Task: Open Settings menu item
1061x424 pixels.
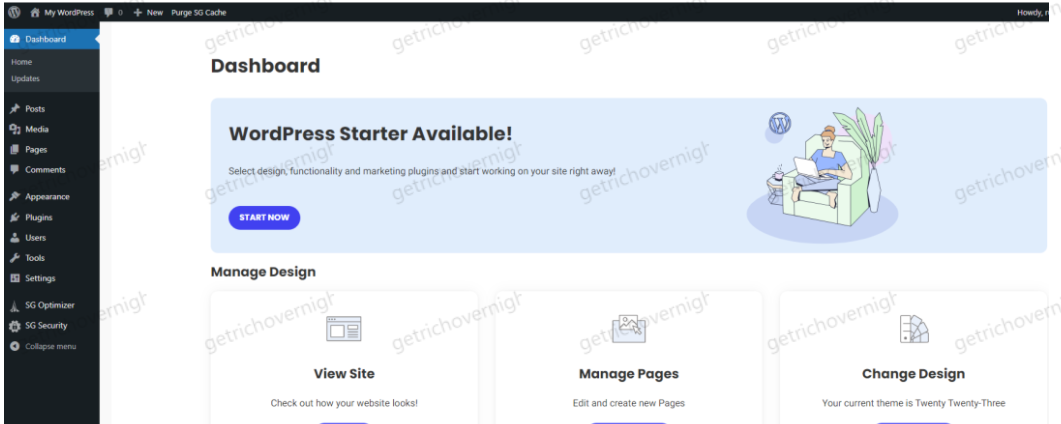Action: [40, 279]
